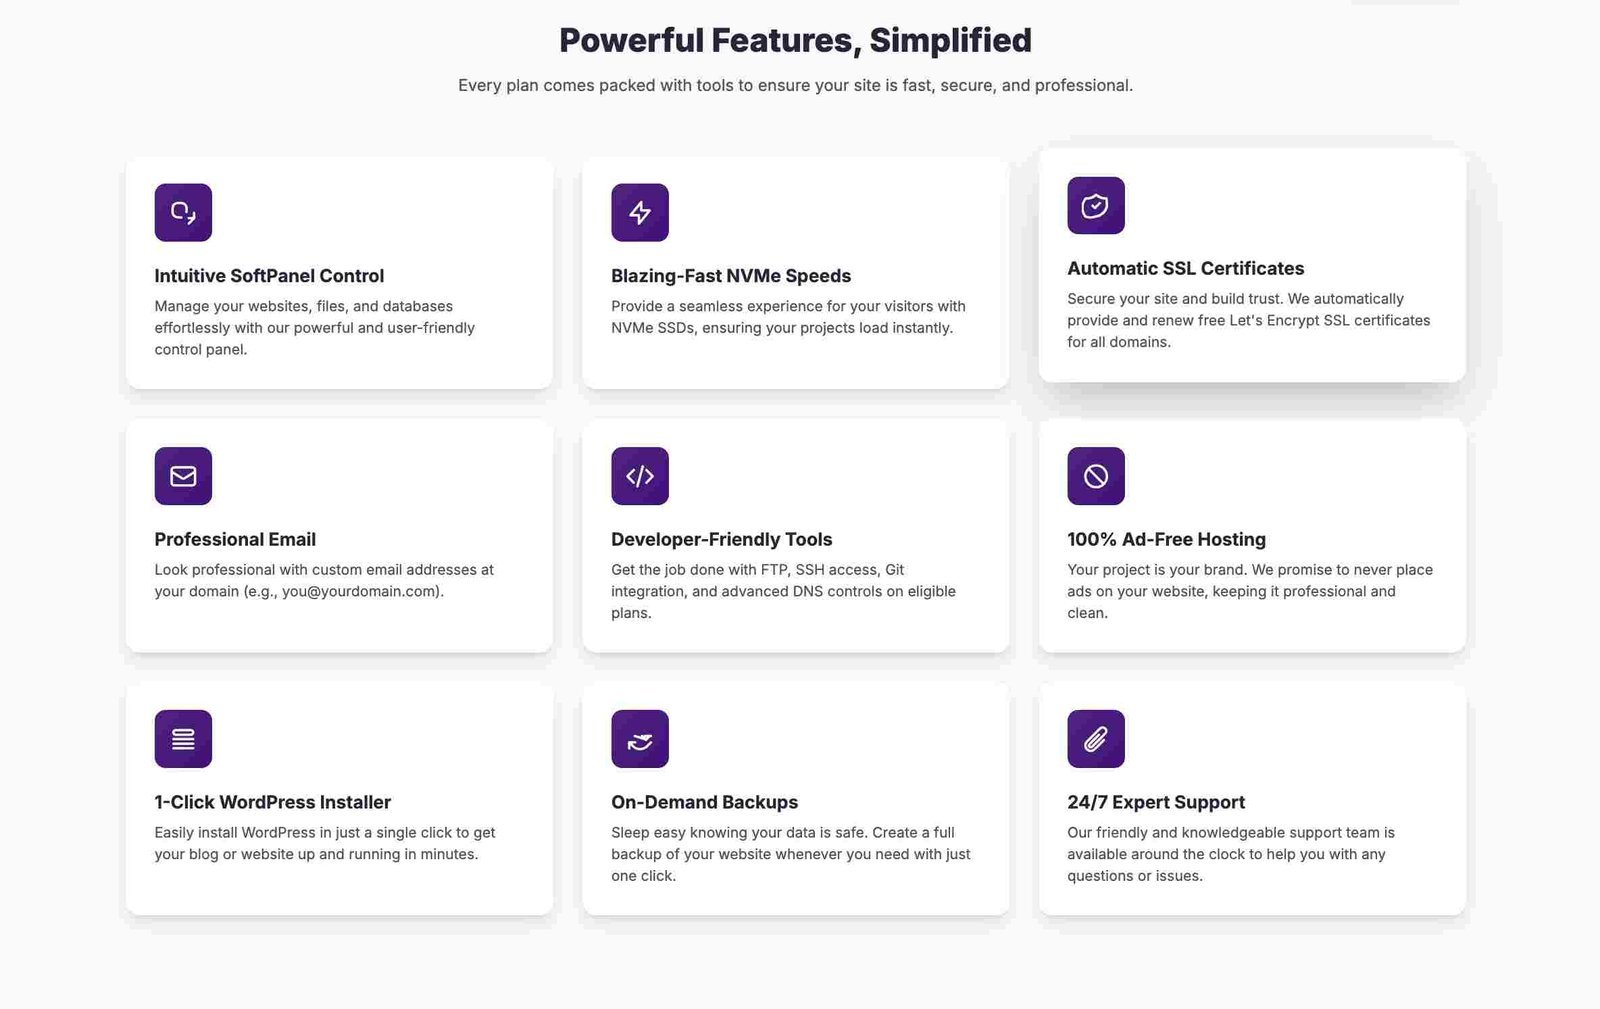Select the Intuitive SoftPanel Control heading
The height and width of the screenshot is (1009, 1600).
coord(269,276)
